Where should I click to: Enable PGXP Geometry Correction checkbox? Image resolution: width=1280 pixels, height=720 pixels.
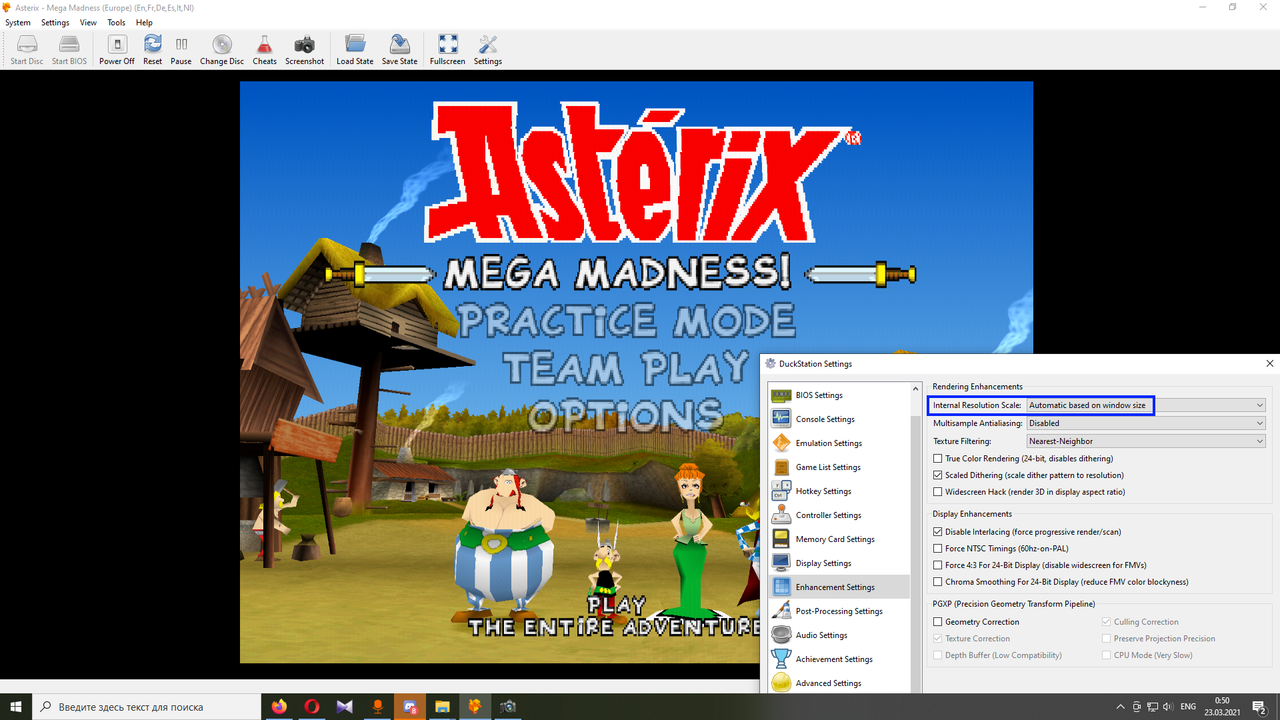pyautogui.click(x=938, y=622)
